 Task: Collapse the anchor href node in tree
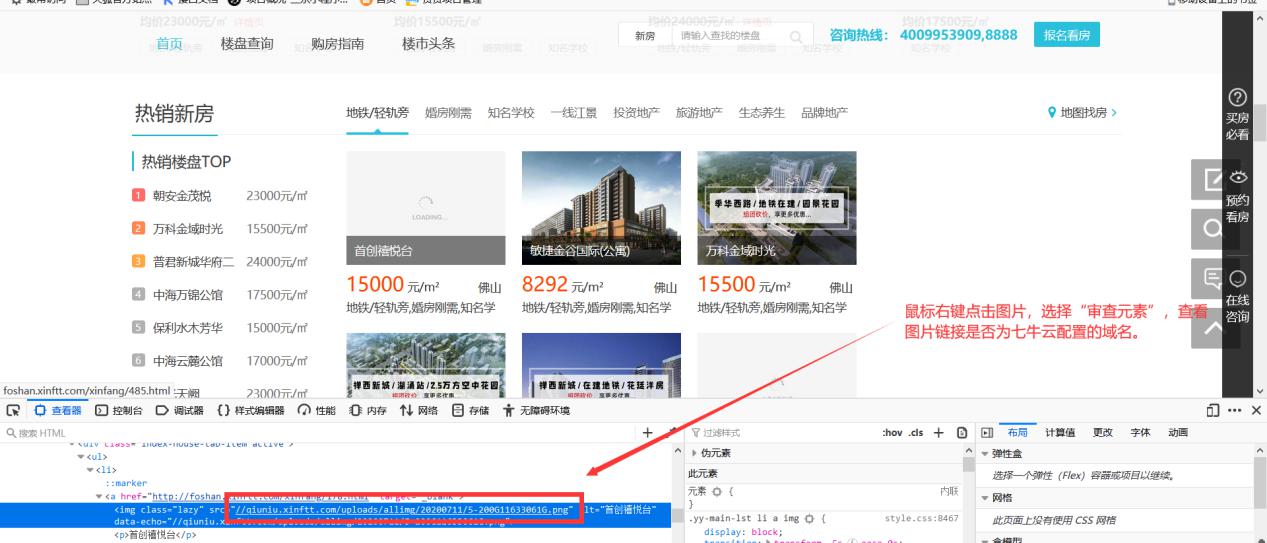[98, 495]
